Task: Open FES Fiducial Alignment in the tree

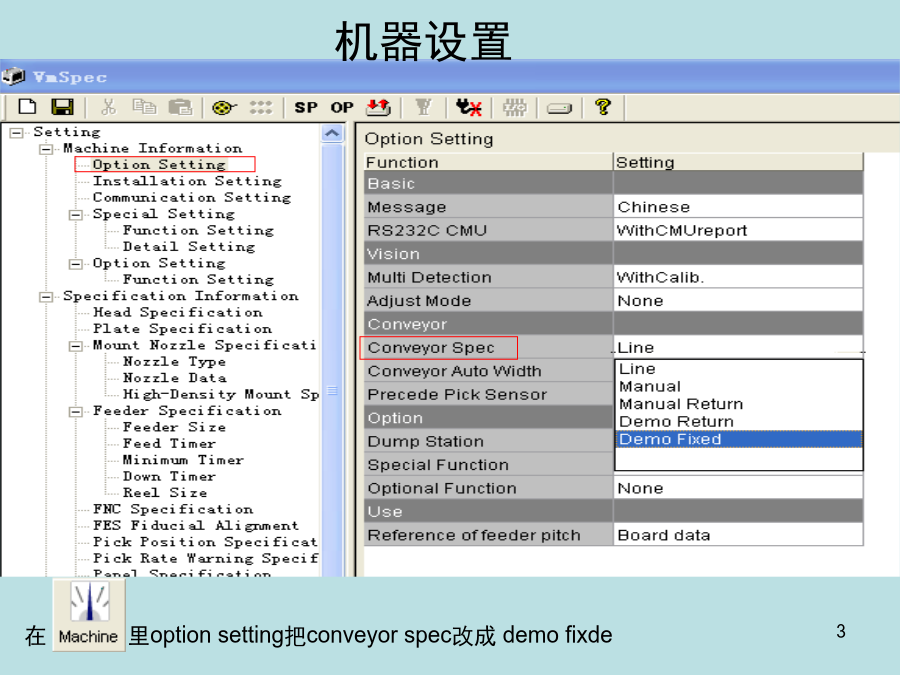Action: pos(196,526)
